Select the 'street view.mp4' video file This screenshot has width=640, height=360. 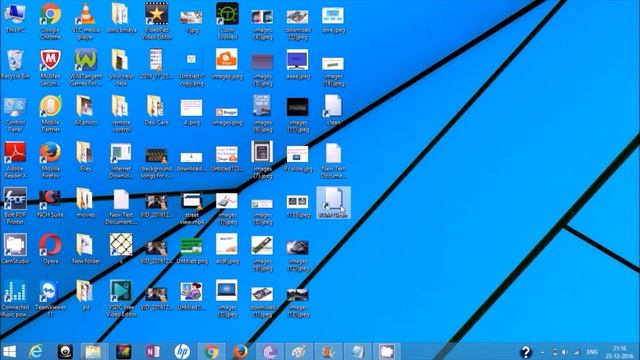(191, 209)
